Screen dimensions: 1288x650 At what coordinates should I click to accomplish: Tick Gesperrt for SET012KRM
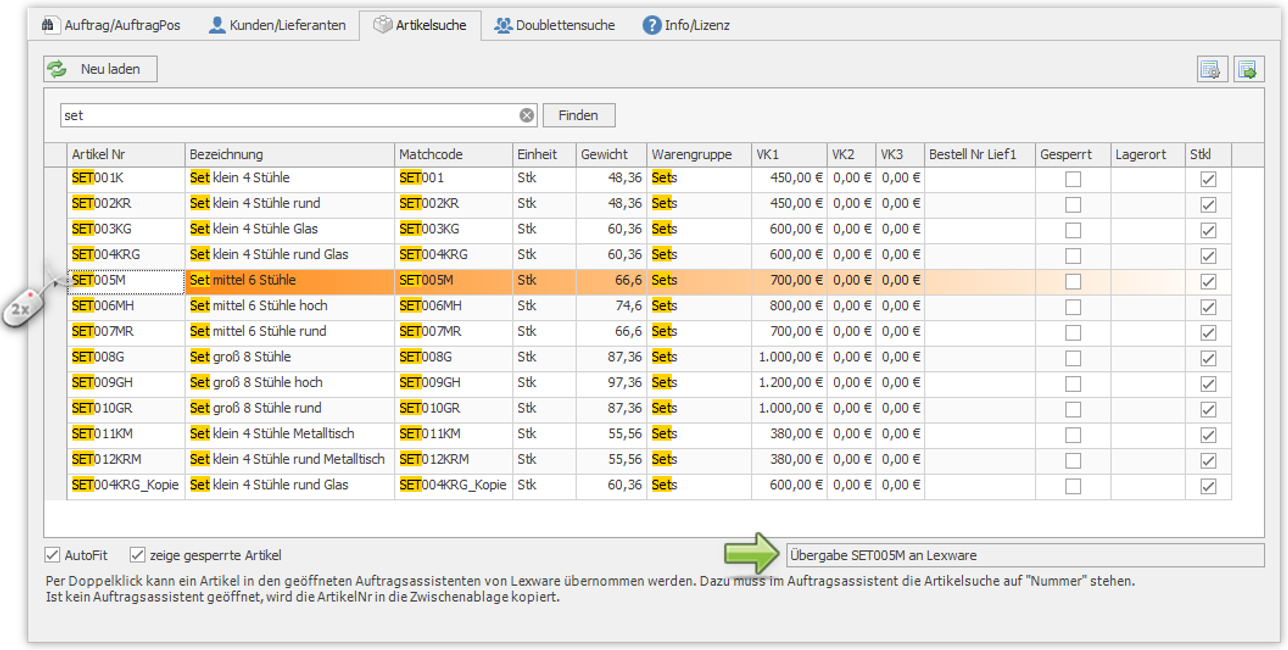pyautogui.click(x=1073, y=460)
